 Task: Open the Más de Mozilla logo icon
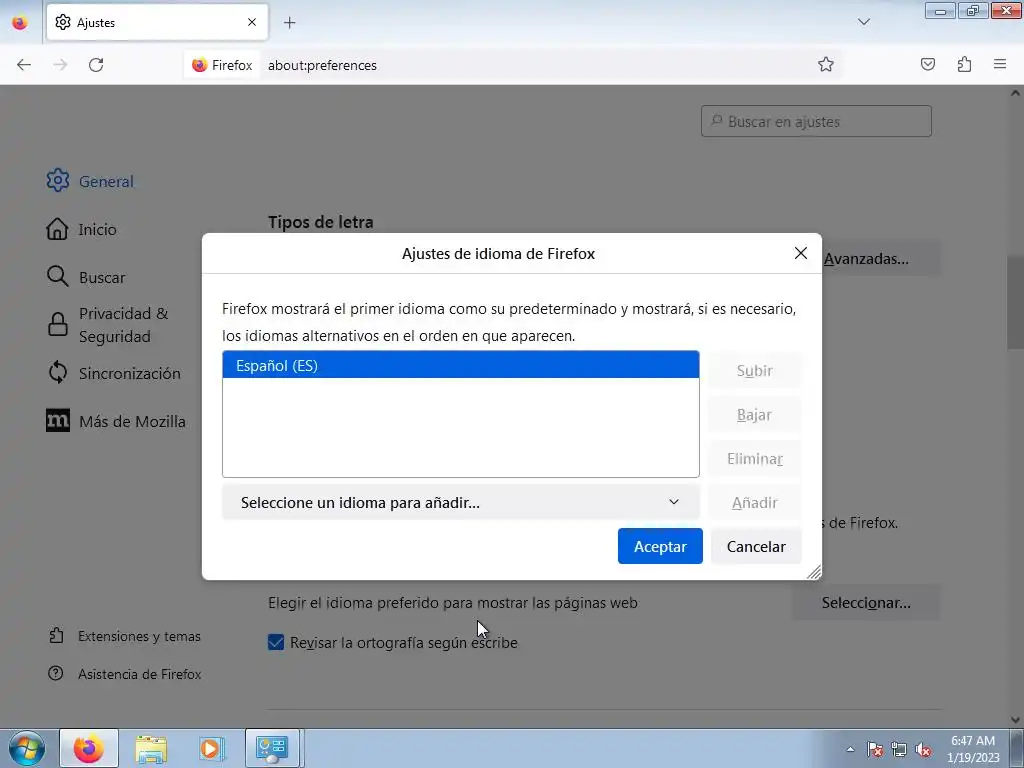tap(57, 421)
